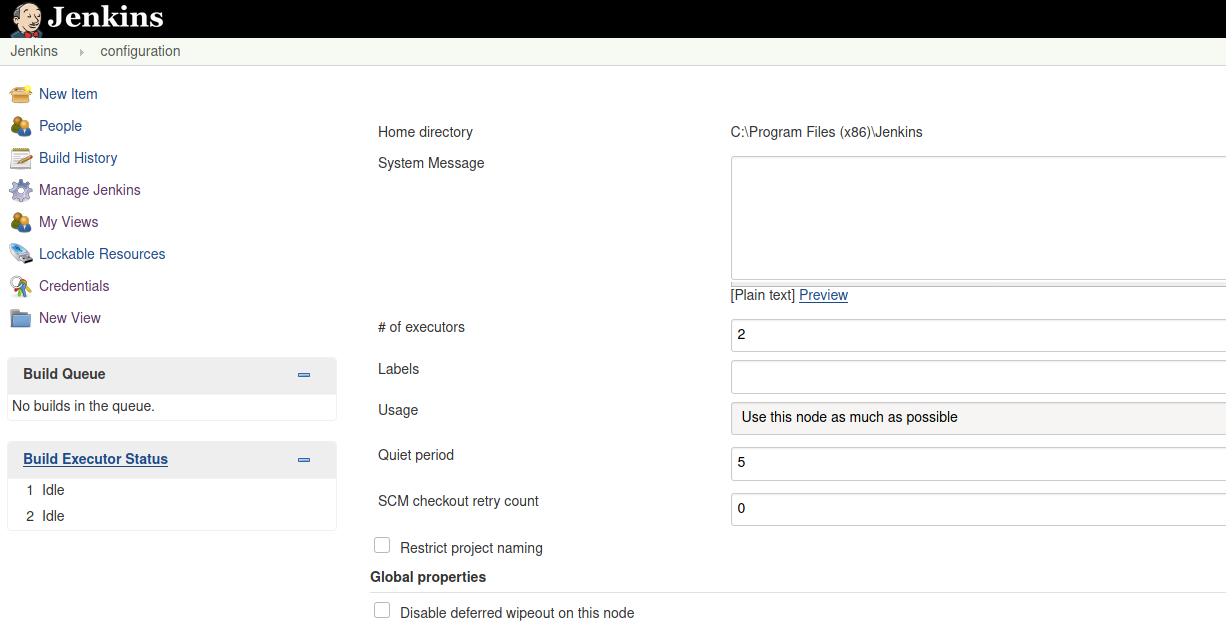Image resolution: width=1226 pixels, height=631 pixels.
Task: Click the # of executors field
Action: [x=978, y=335]
